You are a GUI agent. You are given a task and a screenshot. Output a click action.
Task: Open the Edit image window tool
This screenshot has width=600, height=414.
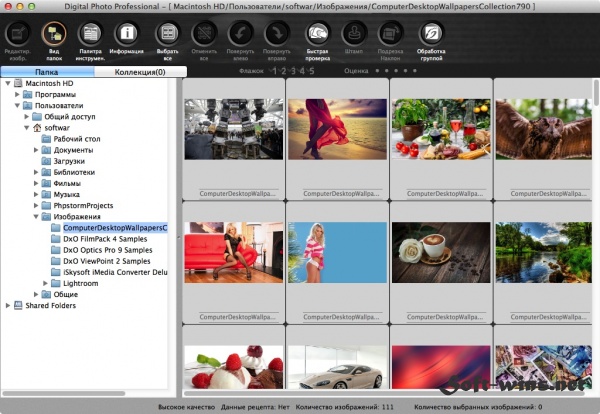tap(17, 34)
